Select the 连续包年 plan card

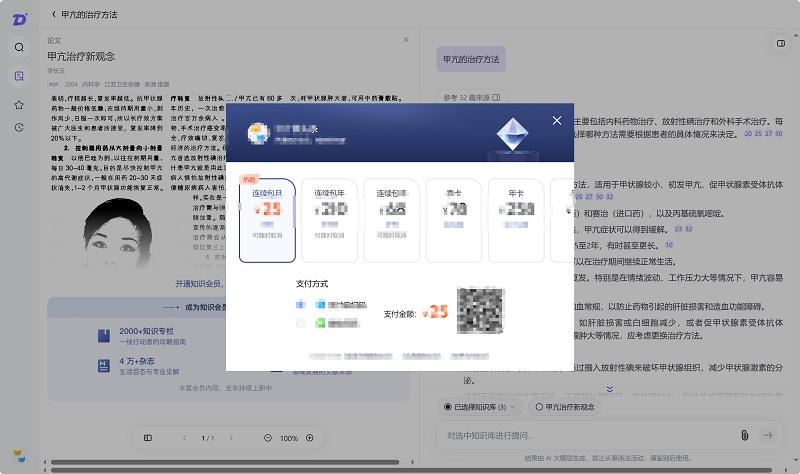330,220
